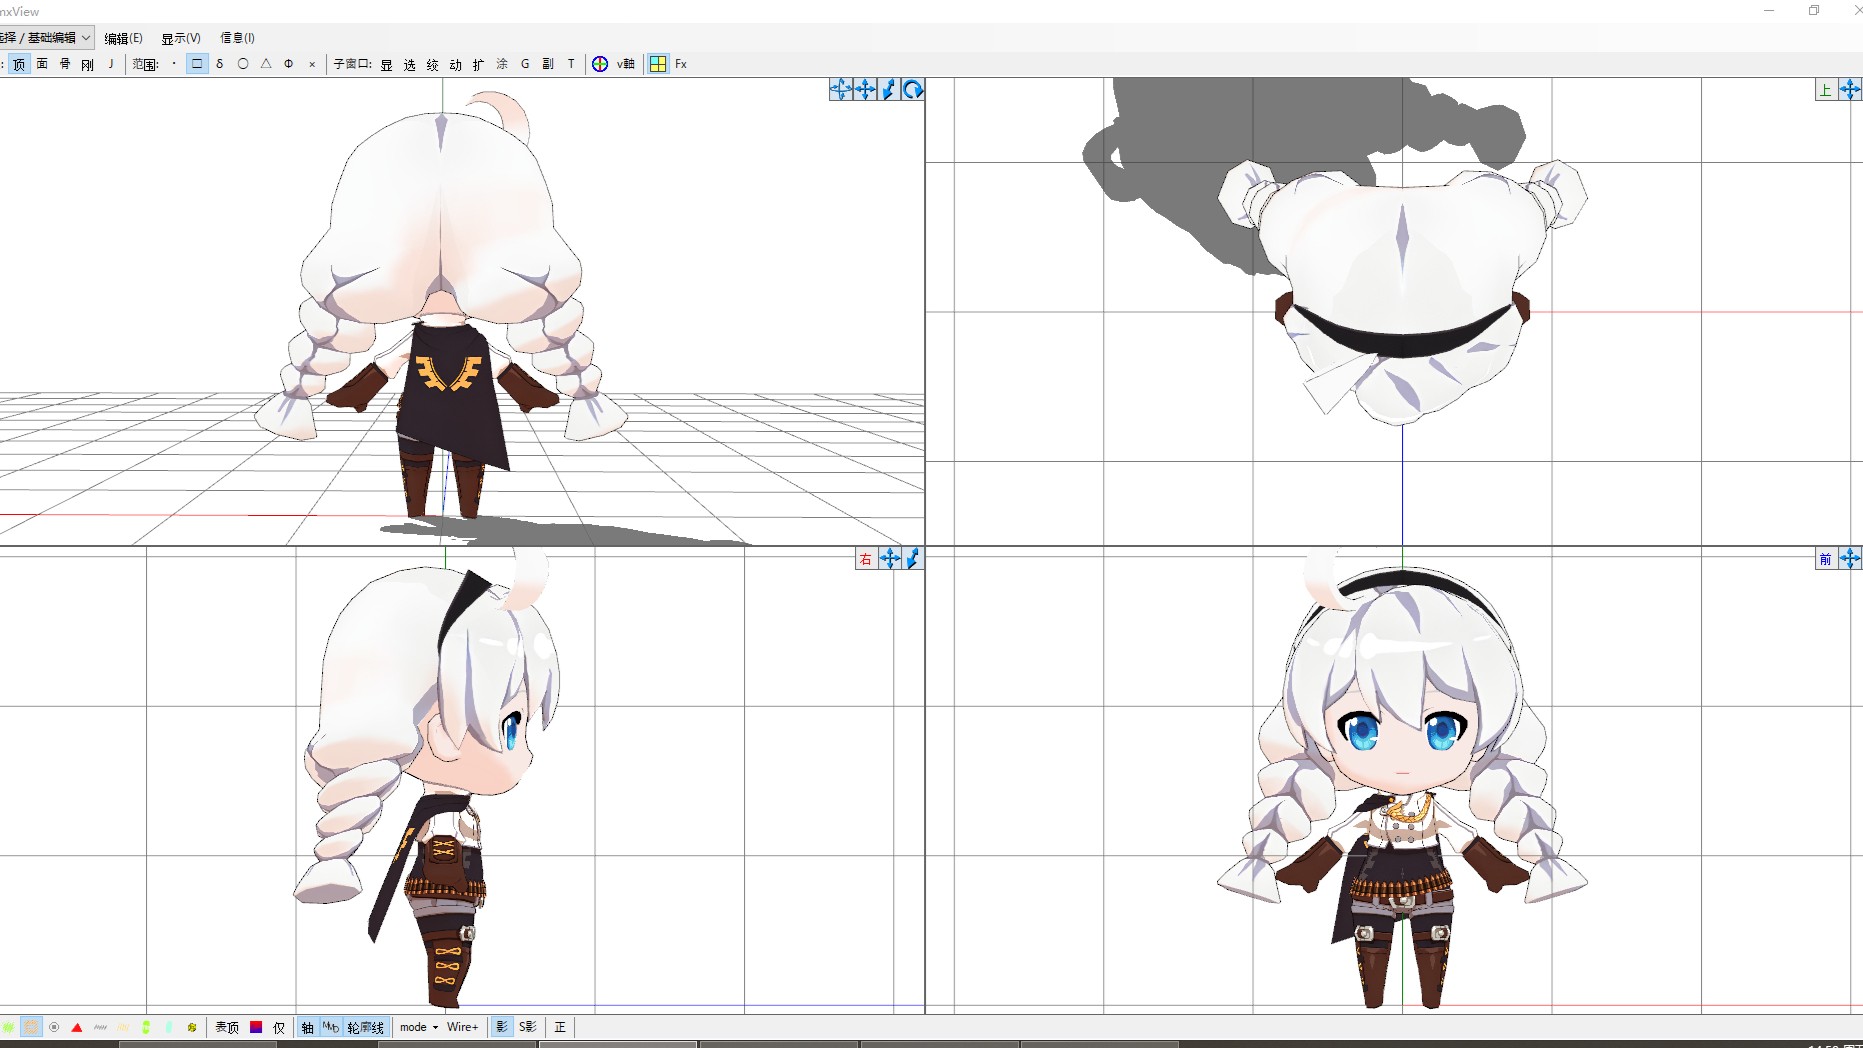Open the 编辑(E) menu
Image resolution: width=1863 pixels, height=1048 pixels.
point(123,38)
